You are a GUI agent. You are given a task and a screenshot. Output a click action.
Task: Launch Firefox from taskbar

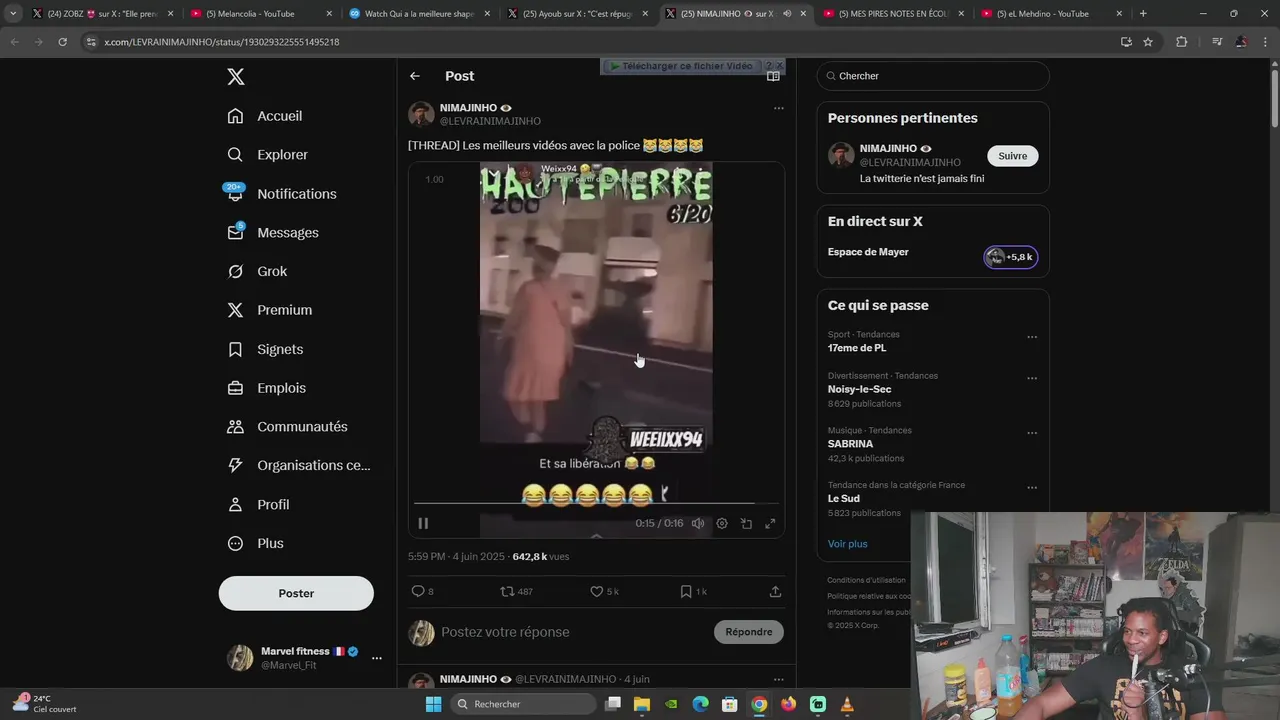coord(788,704)
